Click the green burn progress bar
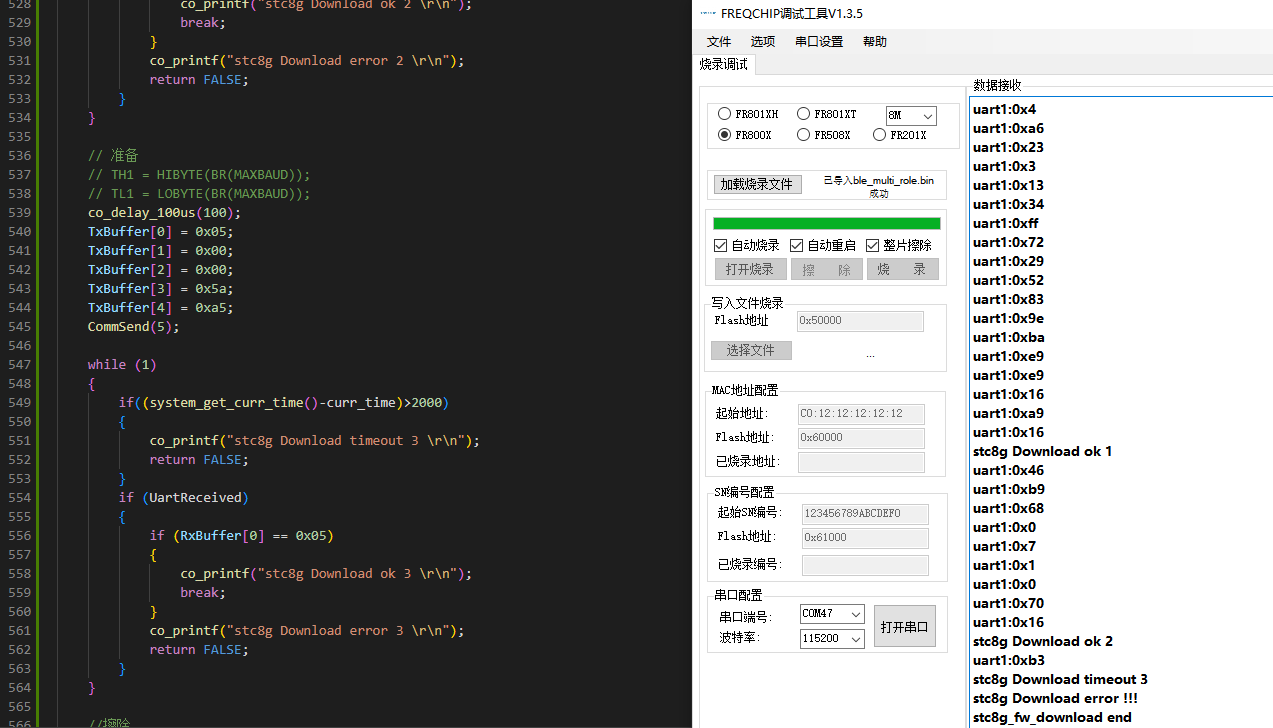The width and height of the screenshot is (1273, 728). pos(826,224)
